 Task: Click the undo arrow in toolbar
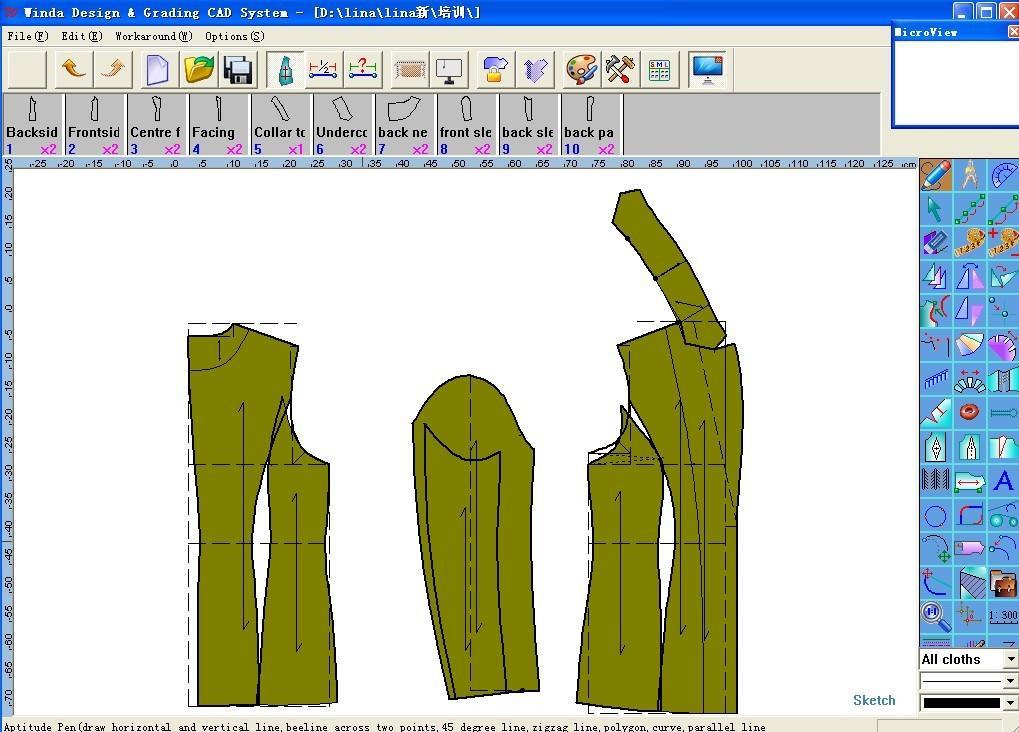[73, 69]
